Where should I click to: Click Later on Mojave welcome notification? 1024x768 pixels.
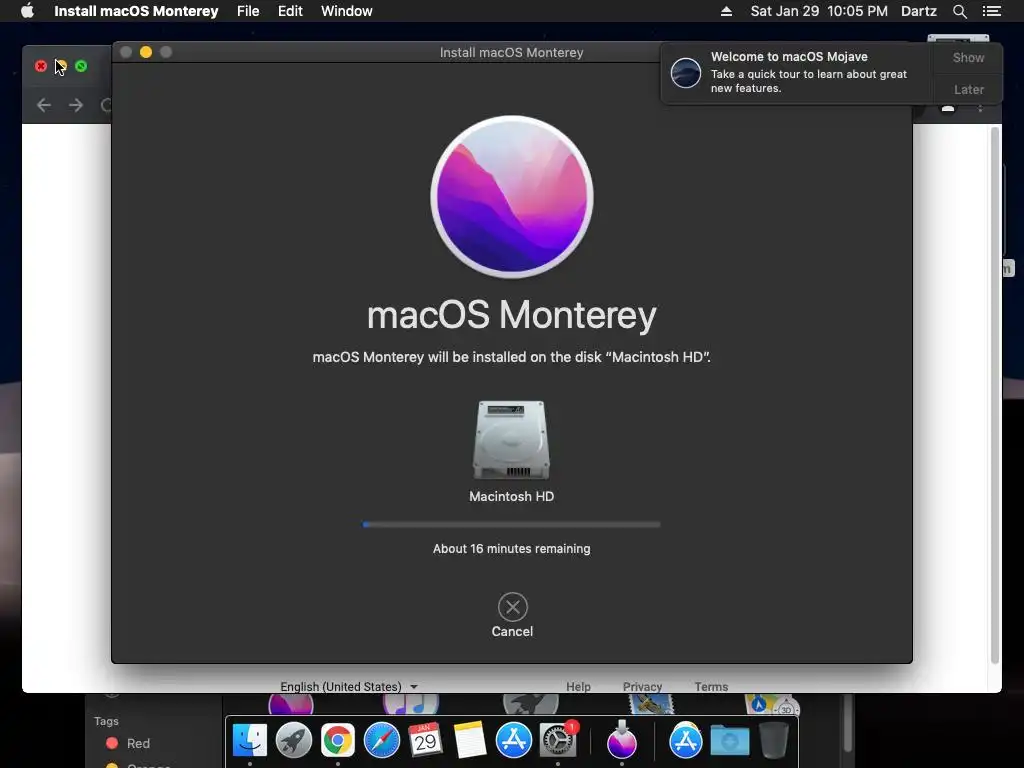[x=968, y=89]
